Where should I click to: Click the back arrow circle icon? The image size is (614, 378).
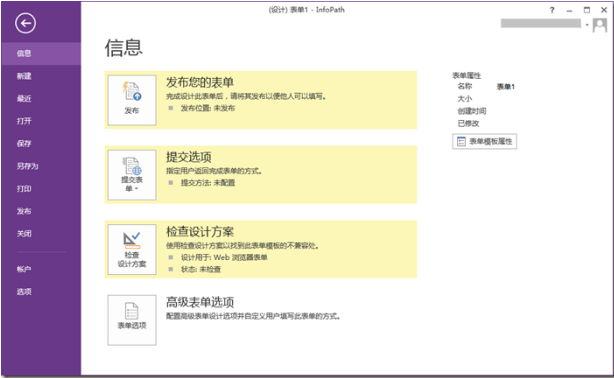pyautogui.click(x=25, y=24)
